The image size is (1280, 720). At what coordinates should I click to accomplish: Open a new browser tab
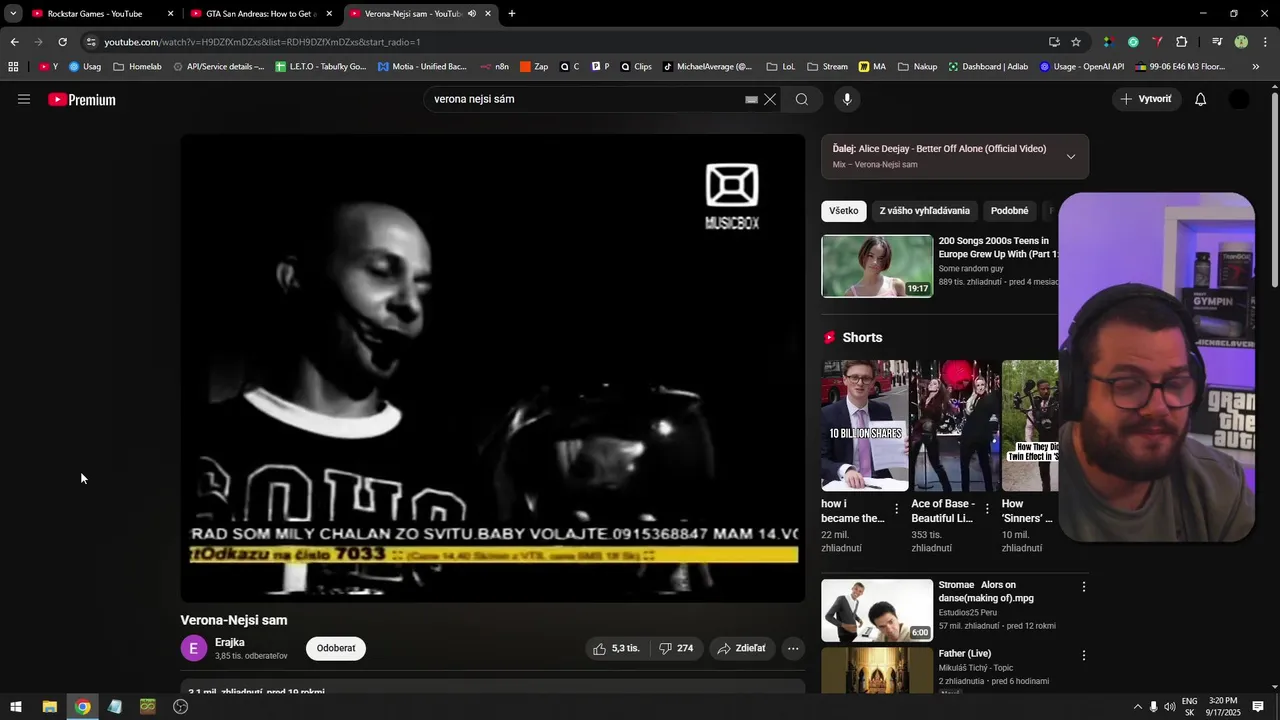[512, 14]
